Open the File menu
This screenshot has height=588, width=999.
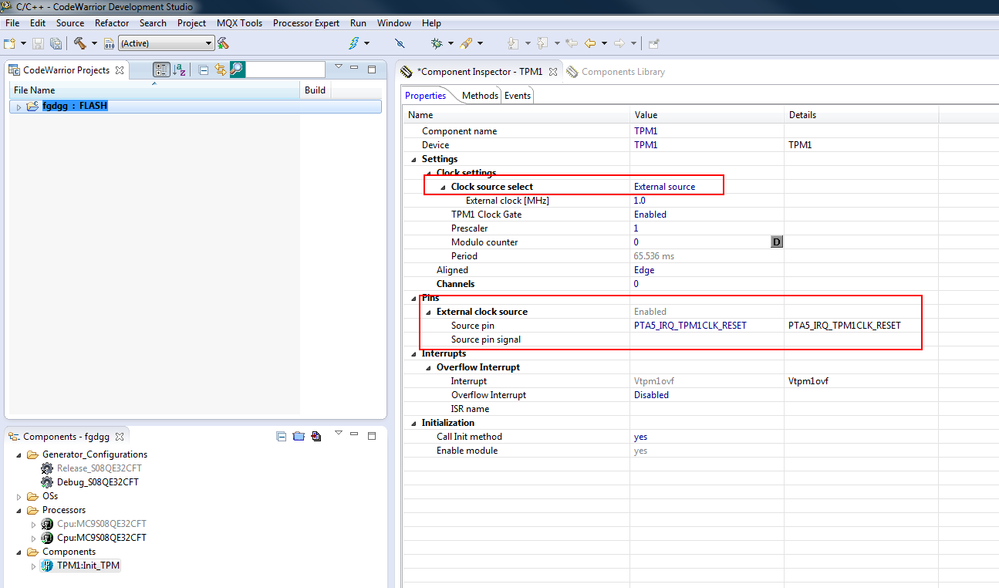coord(12,23)
